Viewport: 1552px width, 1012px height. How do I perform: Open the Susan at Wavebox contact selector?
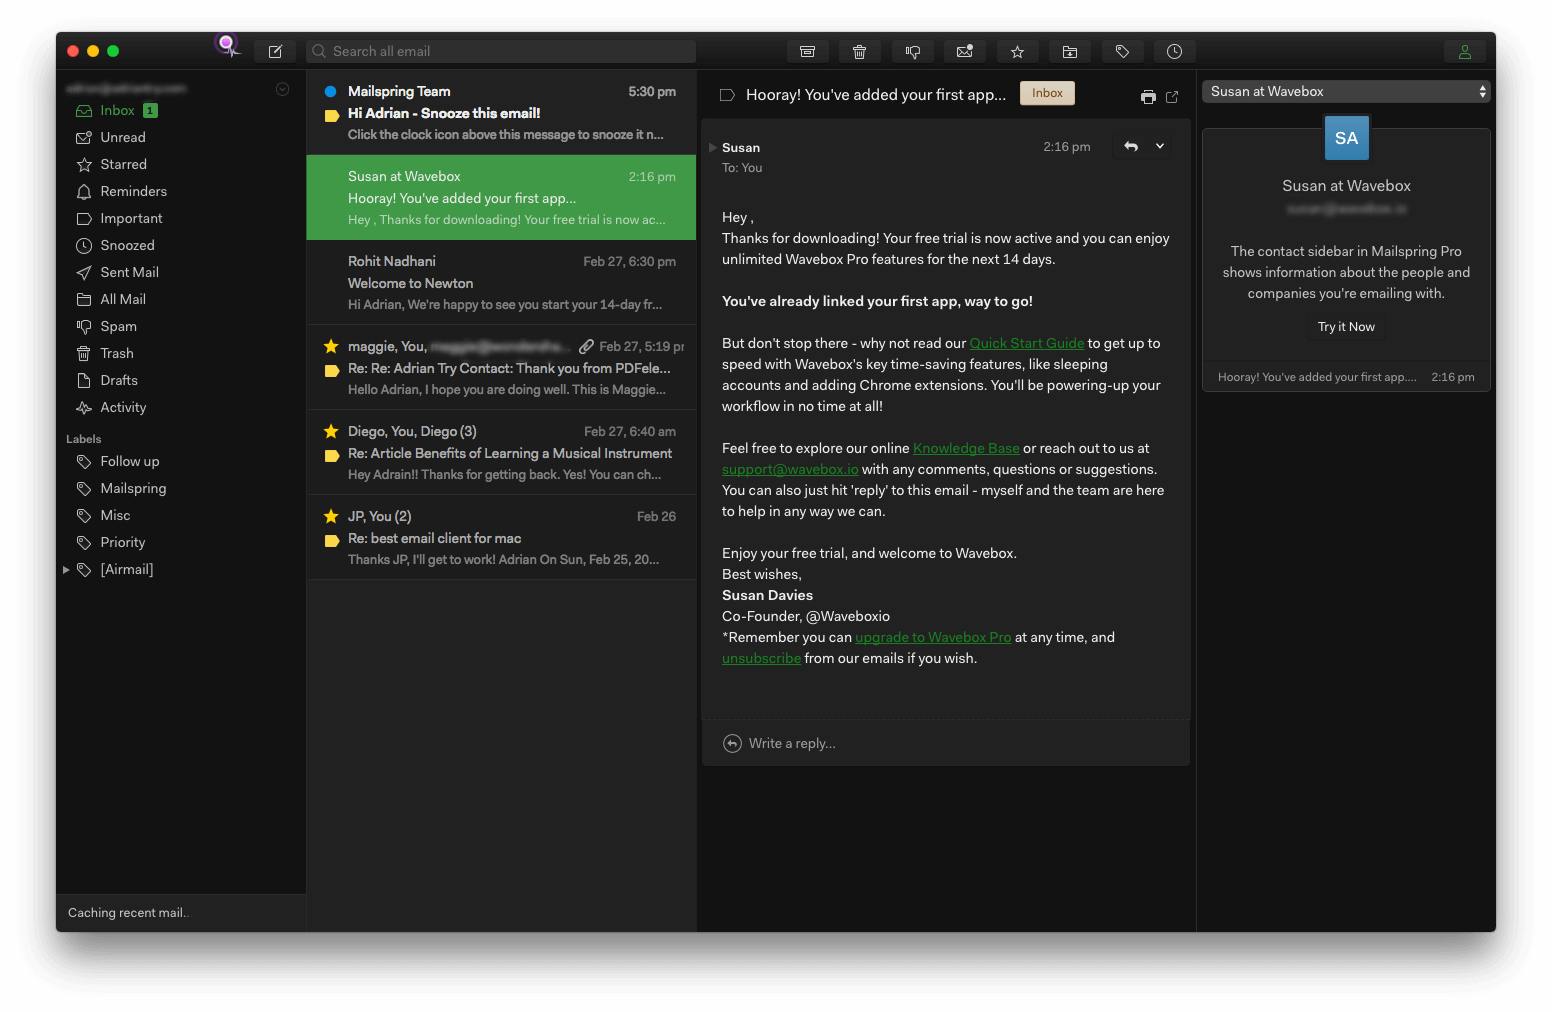pos(1346,91)
